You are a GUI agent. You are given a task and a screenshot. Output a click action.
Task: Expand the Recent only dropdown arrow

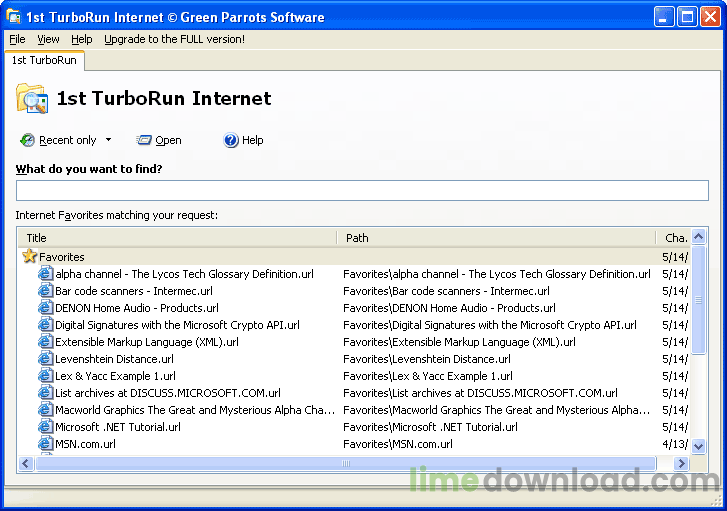pyautogui.click(x=108, y=140)
